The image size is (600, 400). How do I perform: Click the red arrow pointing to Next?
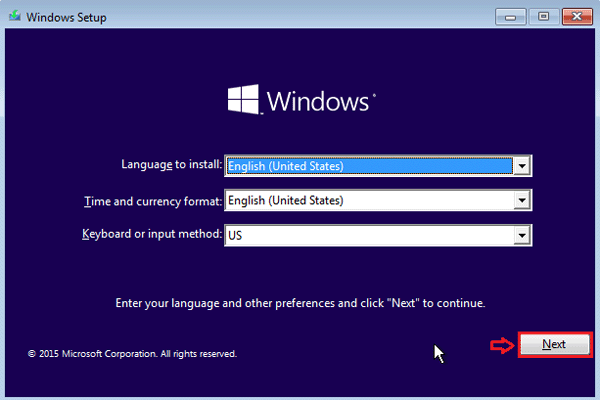pos(500,345)
